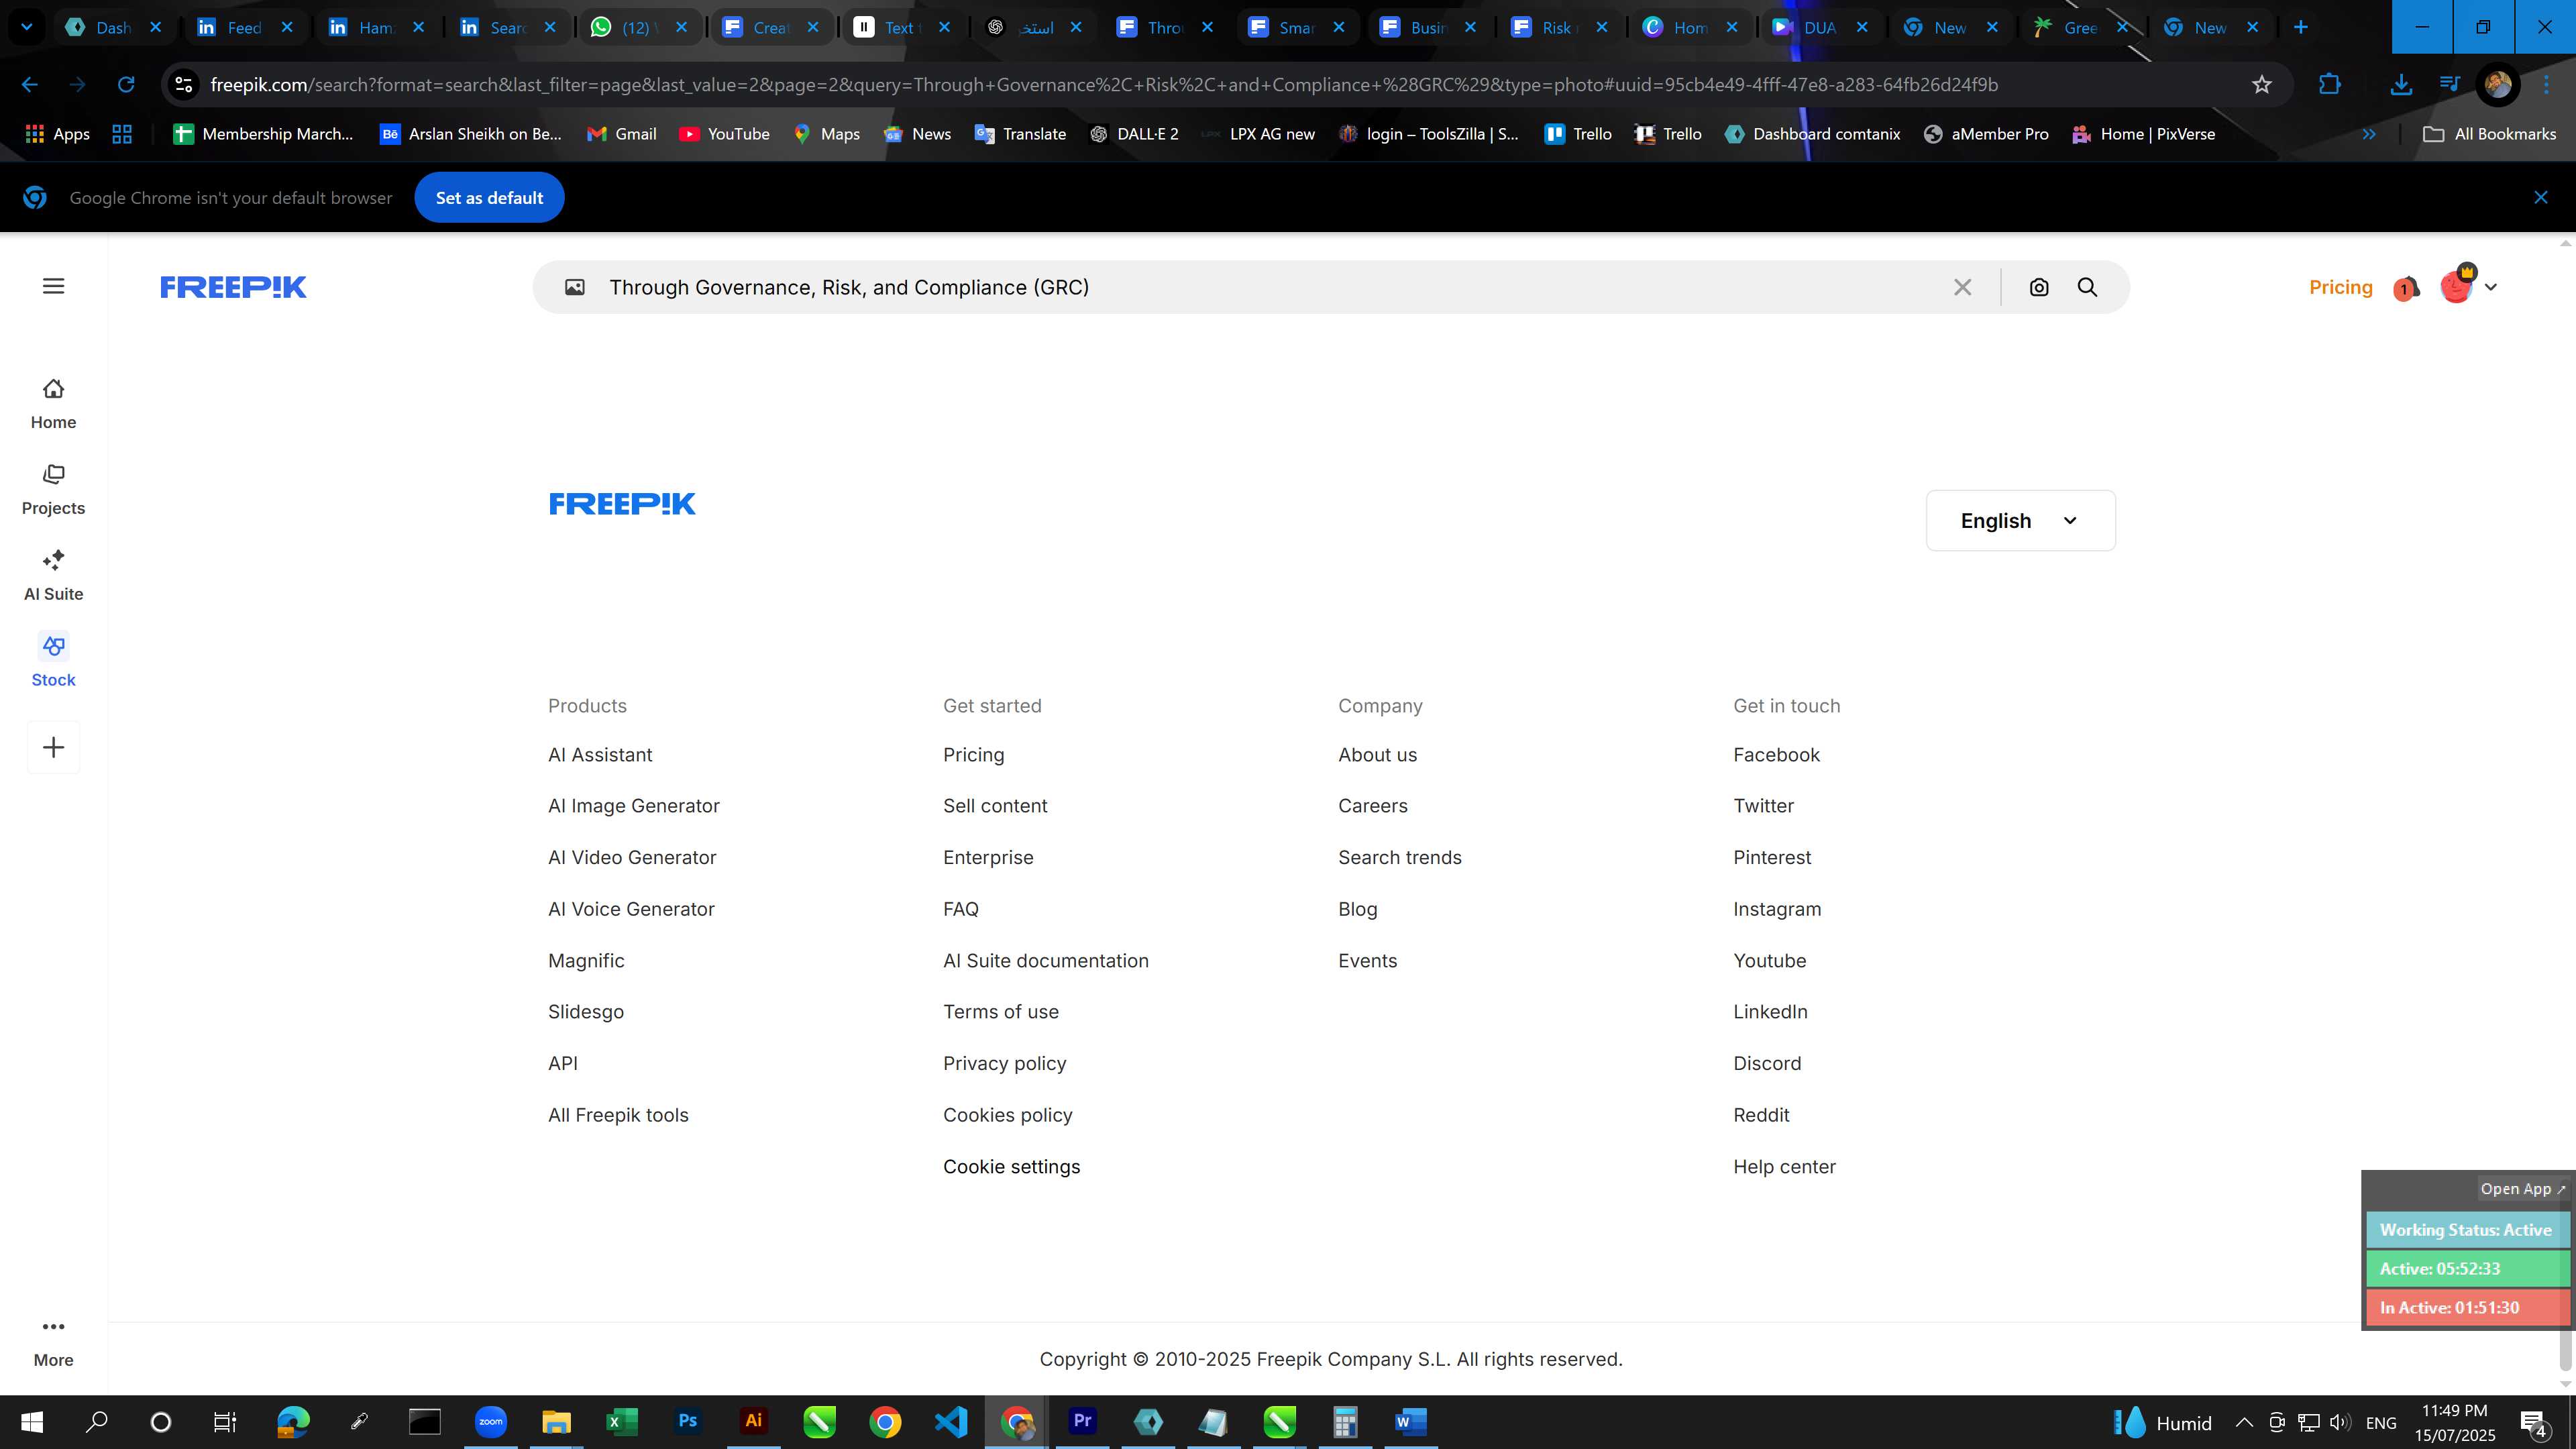Open Search trends footer link

(x=1399, y=858)
